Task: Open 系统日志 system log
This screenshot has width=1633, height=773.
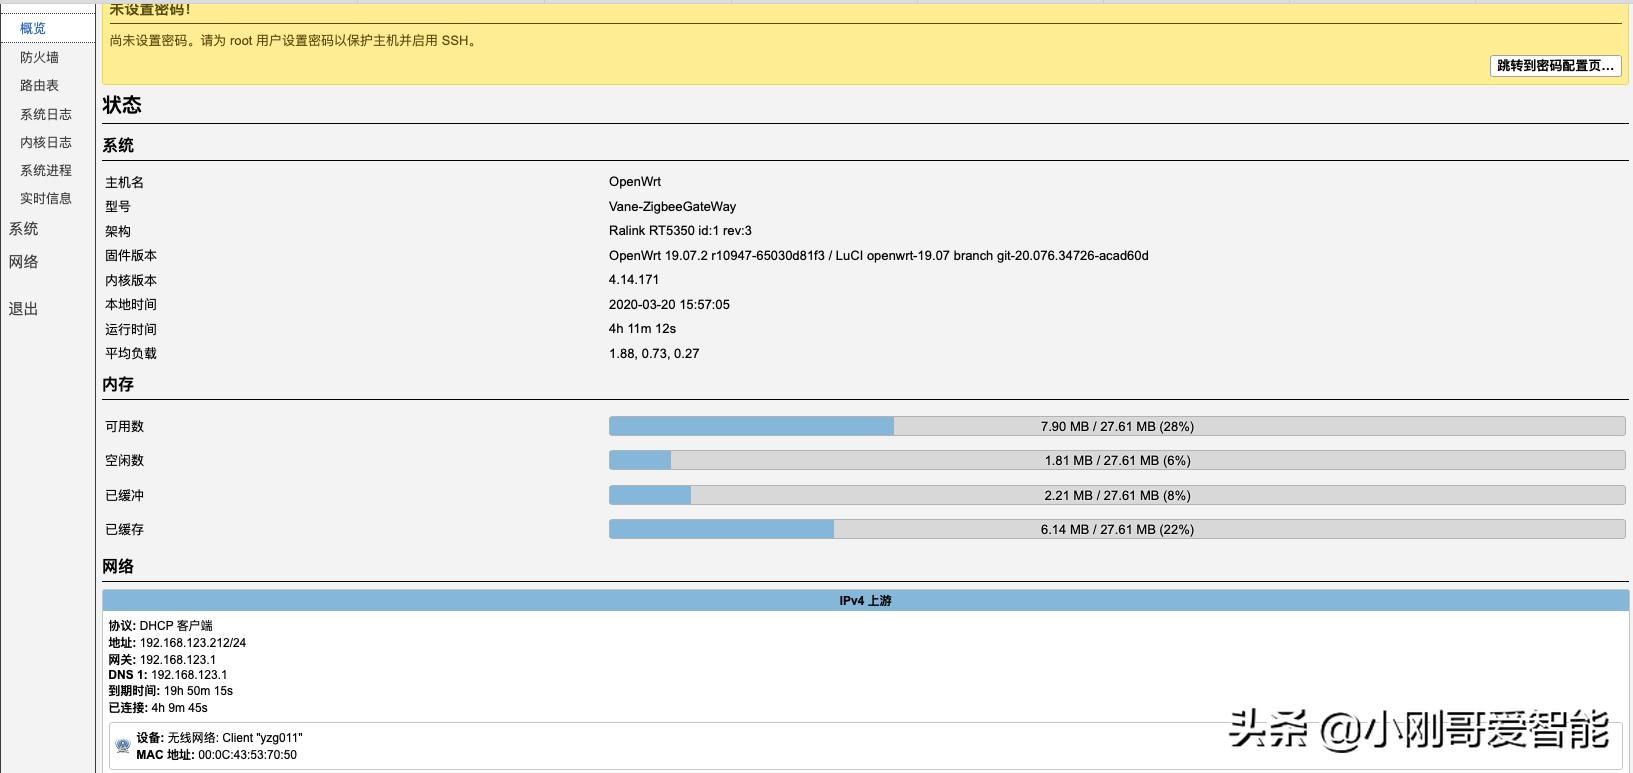Action: [x=45, y=114]
